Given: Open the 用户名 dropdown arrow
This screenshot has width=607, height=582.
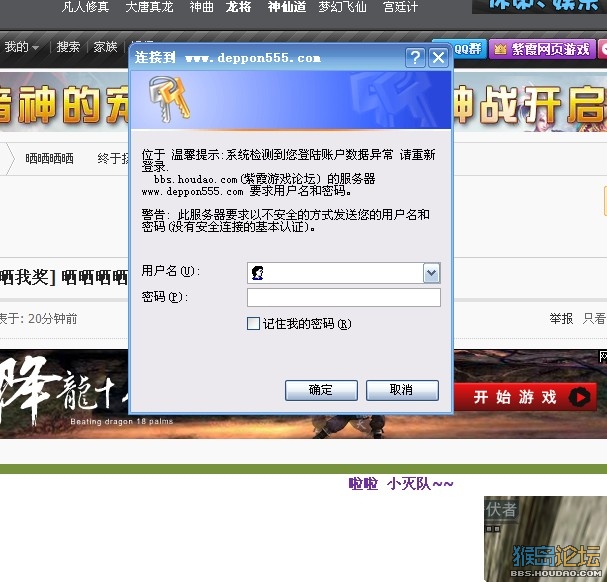Looking at the screenshot, I should tap(431, 273).
